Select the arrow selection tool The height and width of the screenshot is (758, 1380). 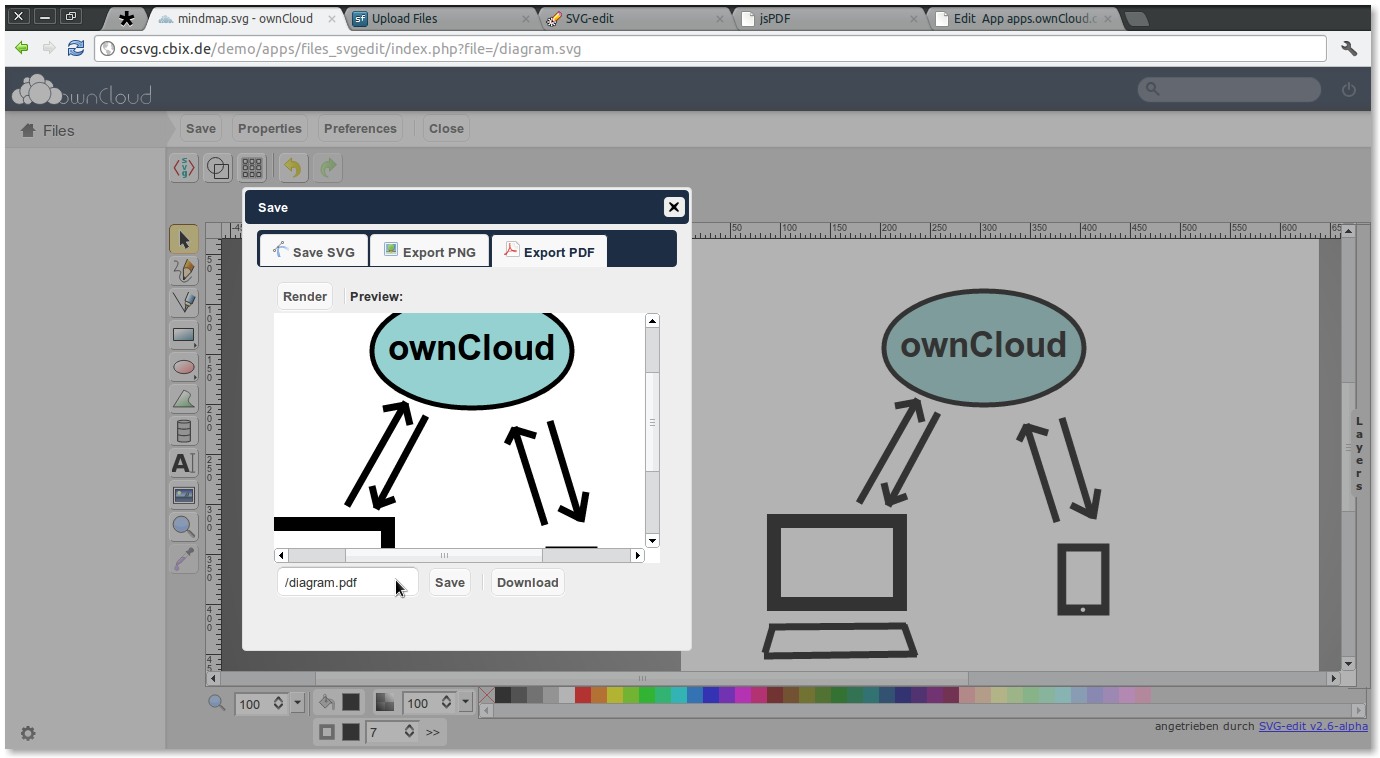coord(183,239)
